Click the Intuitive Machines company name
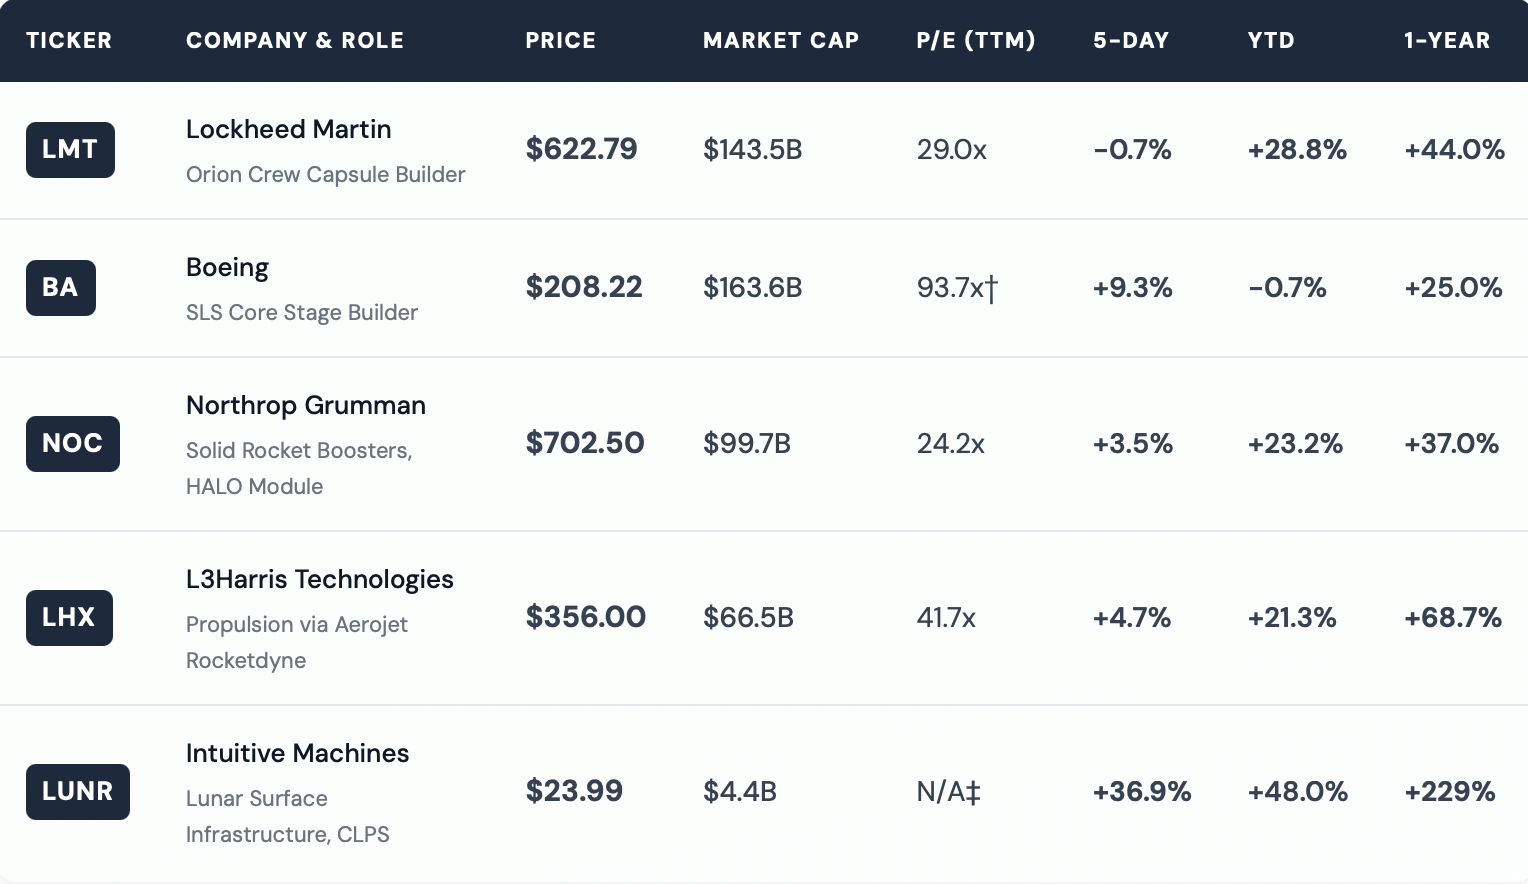 [297, 754]
